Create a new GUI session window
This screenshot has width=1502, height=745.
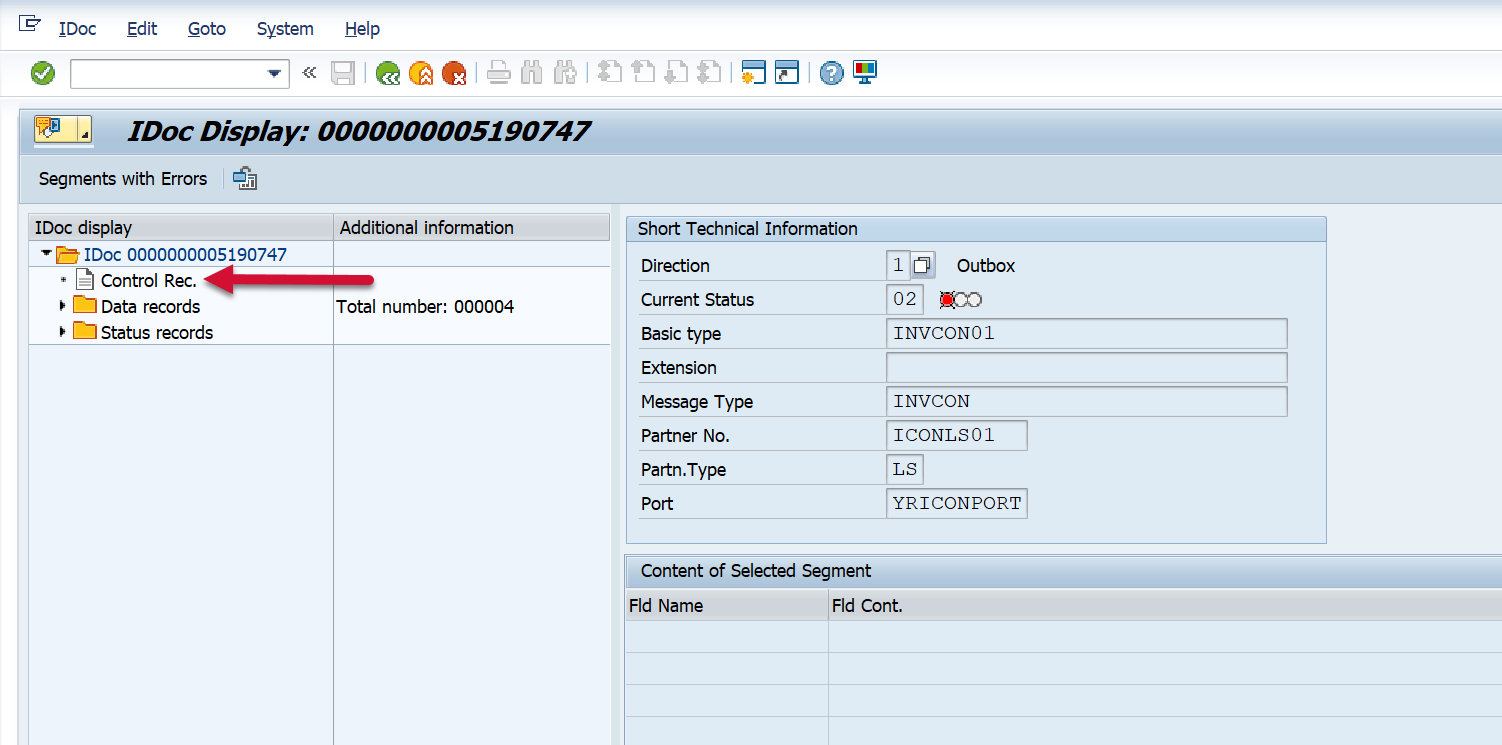[x=753, y=73]
